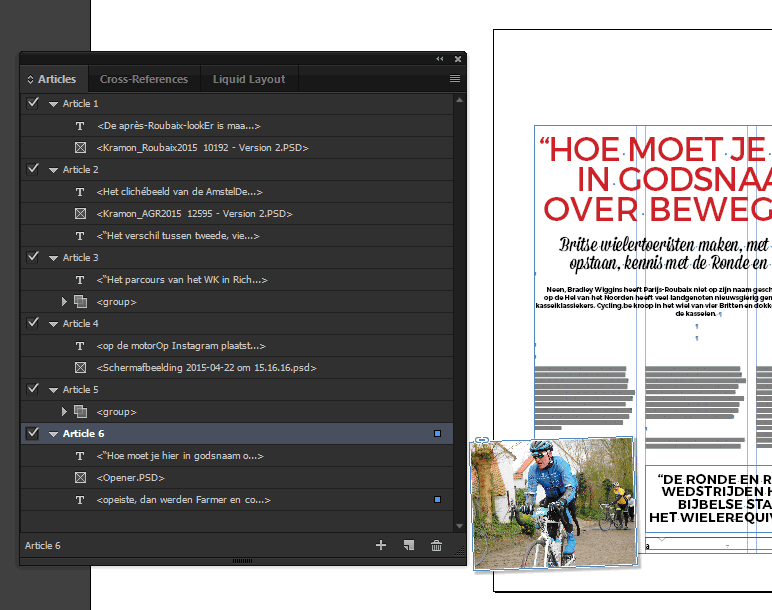This screenshot has width=772, height=610.
Task: Expand the group under Article 5
Action: [64, 412]
